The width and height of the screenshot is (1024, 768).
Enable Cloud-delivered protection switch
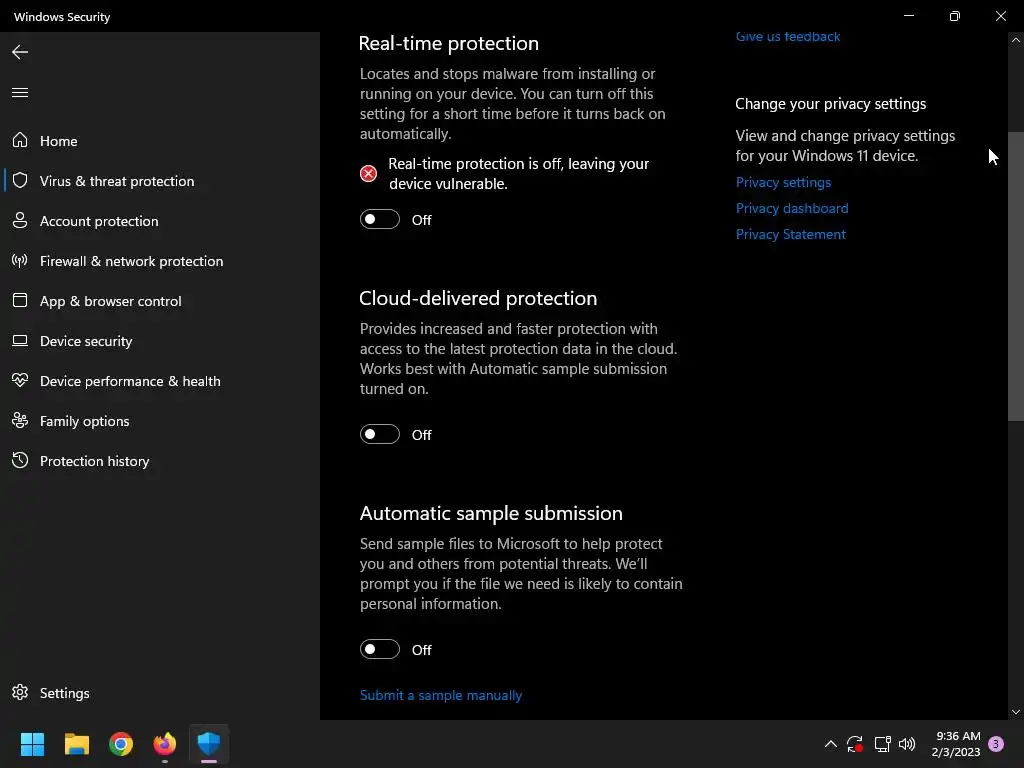pos(380,435)
